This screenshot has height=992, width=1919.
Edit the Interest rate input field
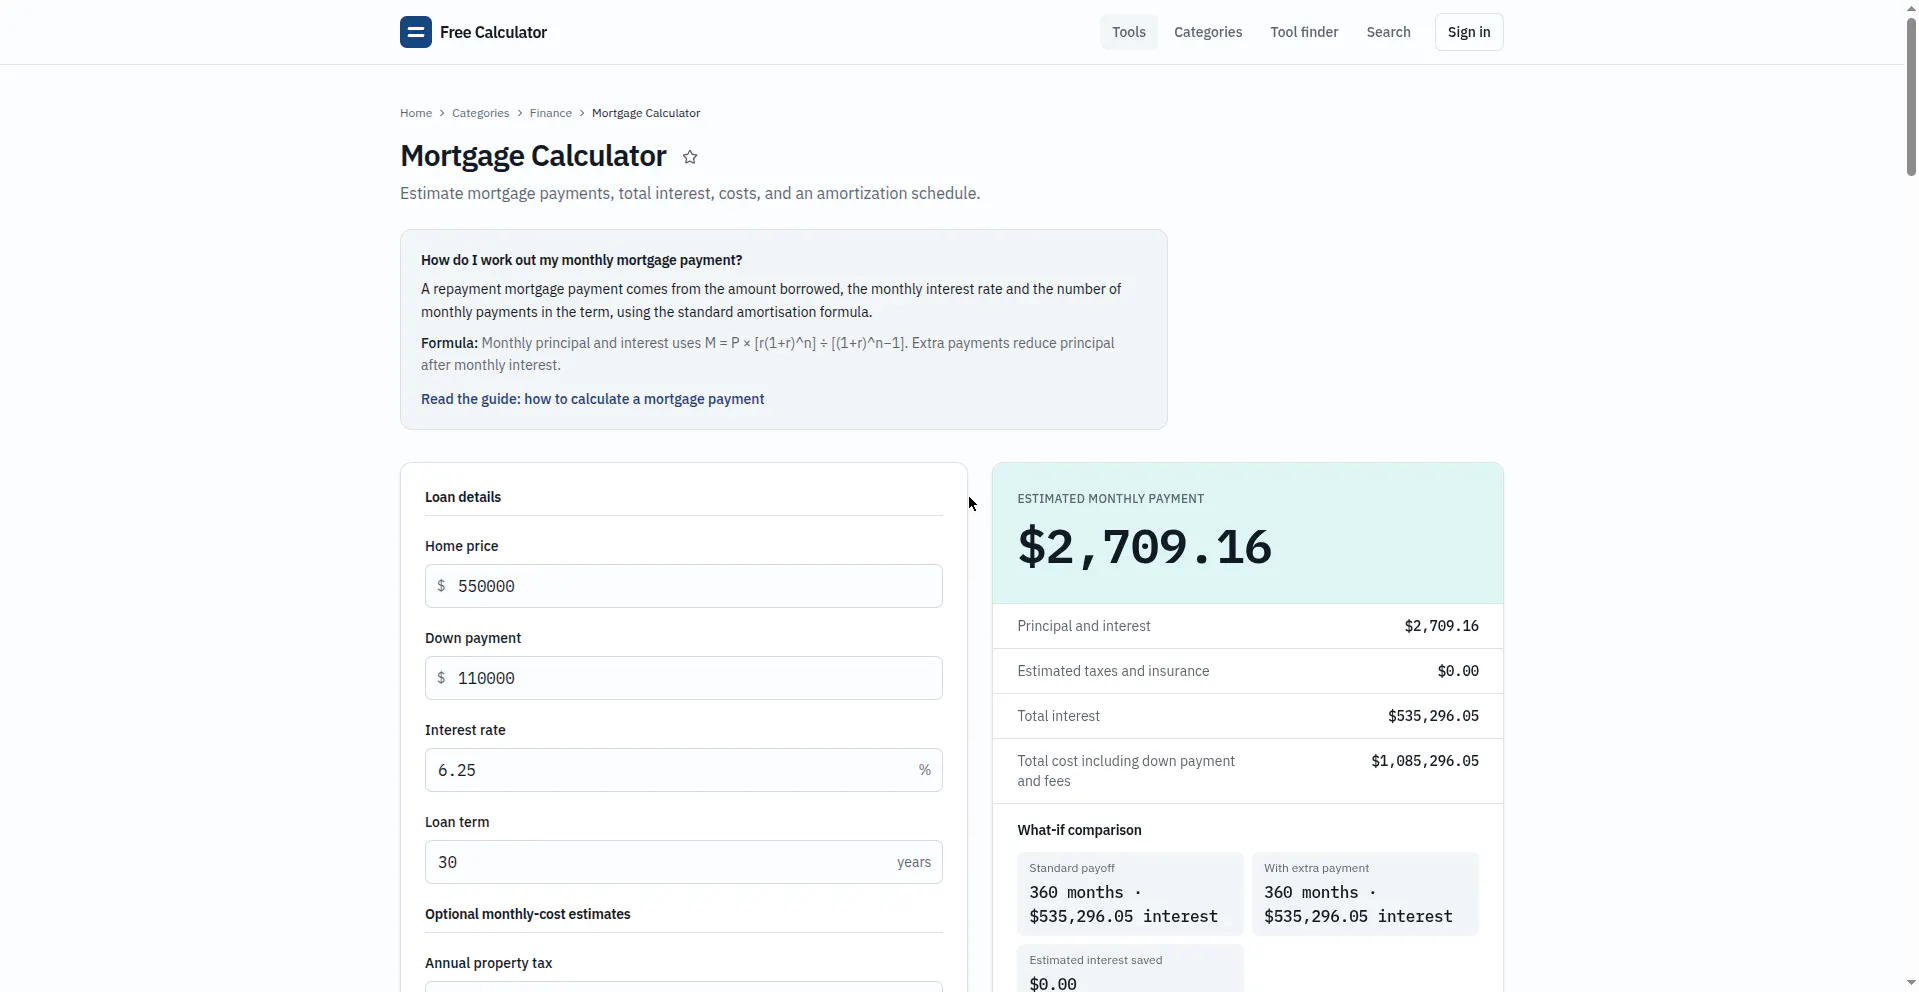[684, 770]
